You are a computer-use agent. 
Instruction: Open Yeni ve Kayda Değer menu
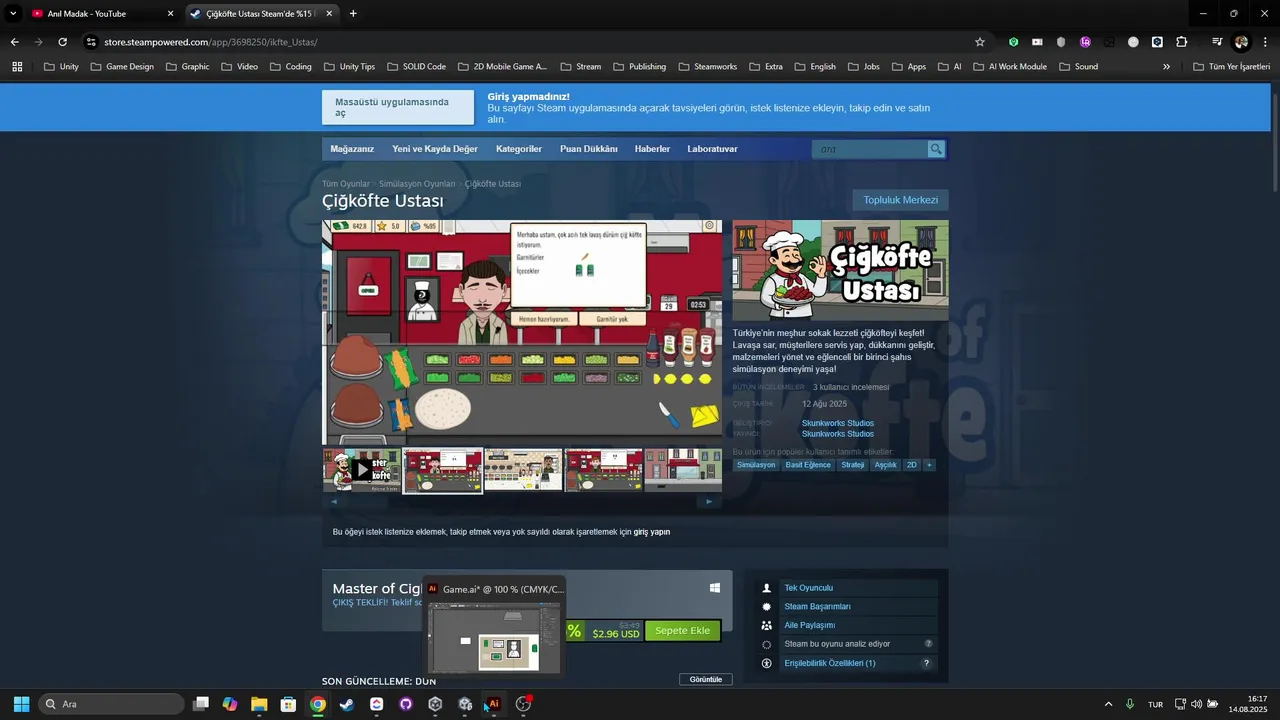435,149
